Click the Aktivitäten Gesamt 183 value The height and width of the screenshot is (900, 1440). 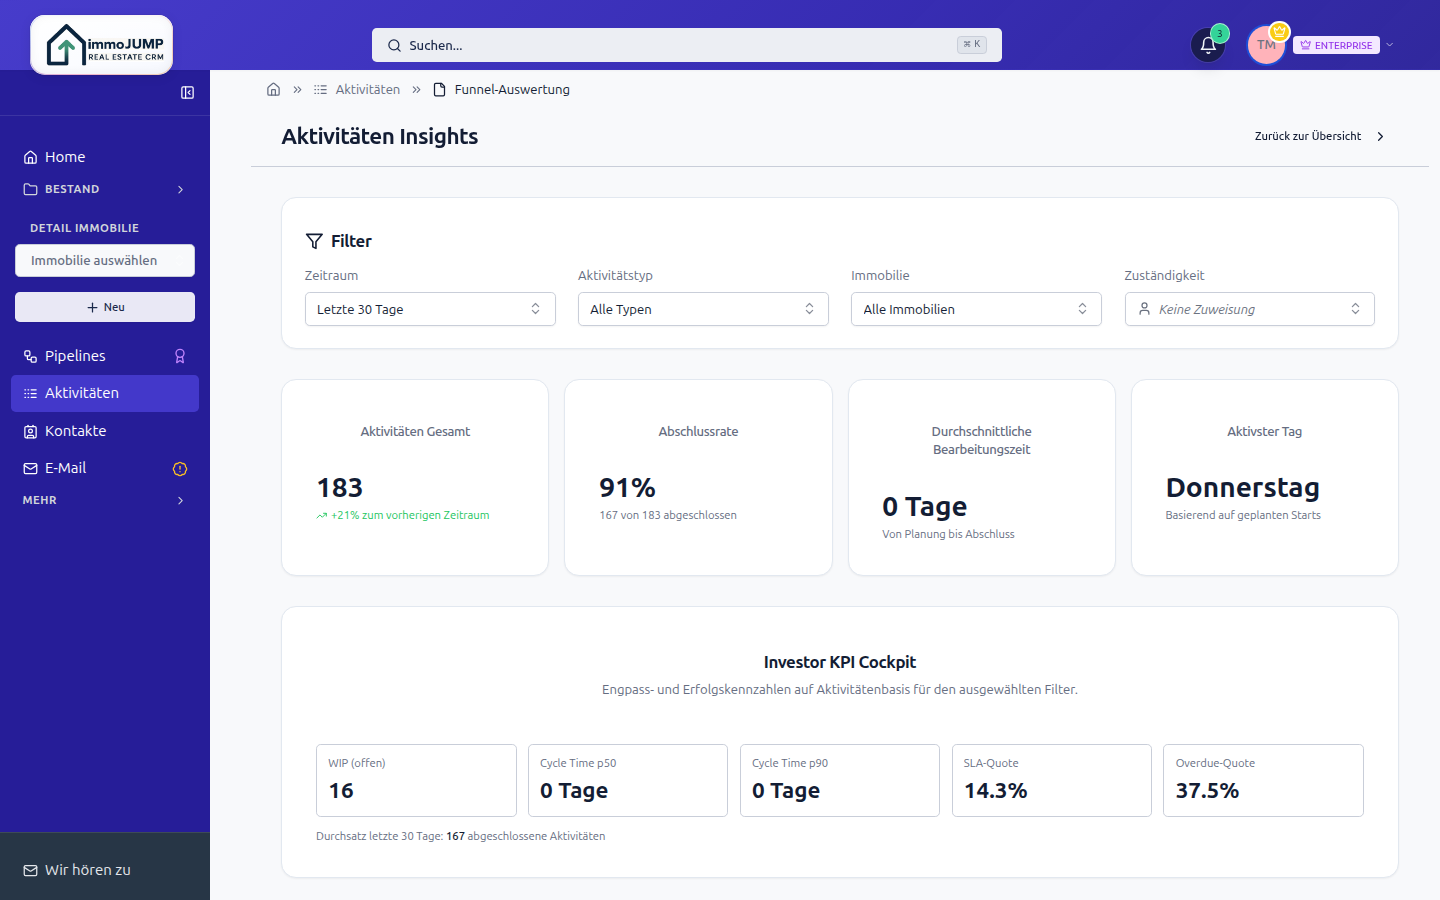pyautogui.click(x=340, y=488)
